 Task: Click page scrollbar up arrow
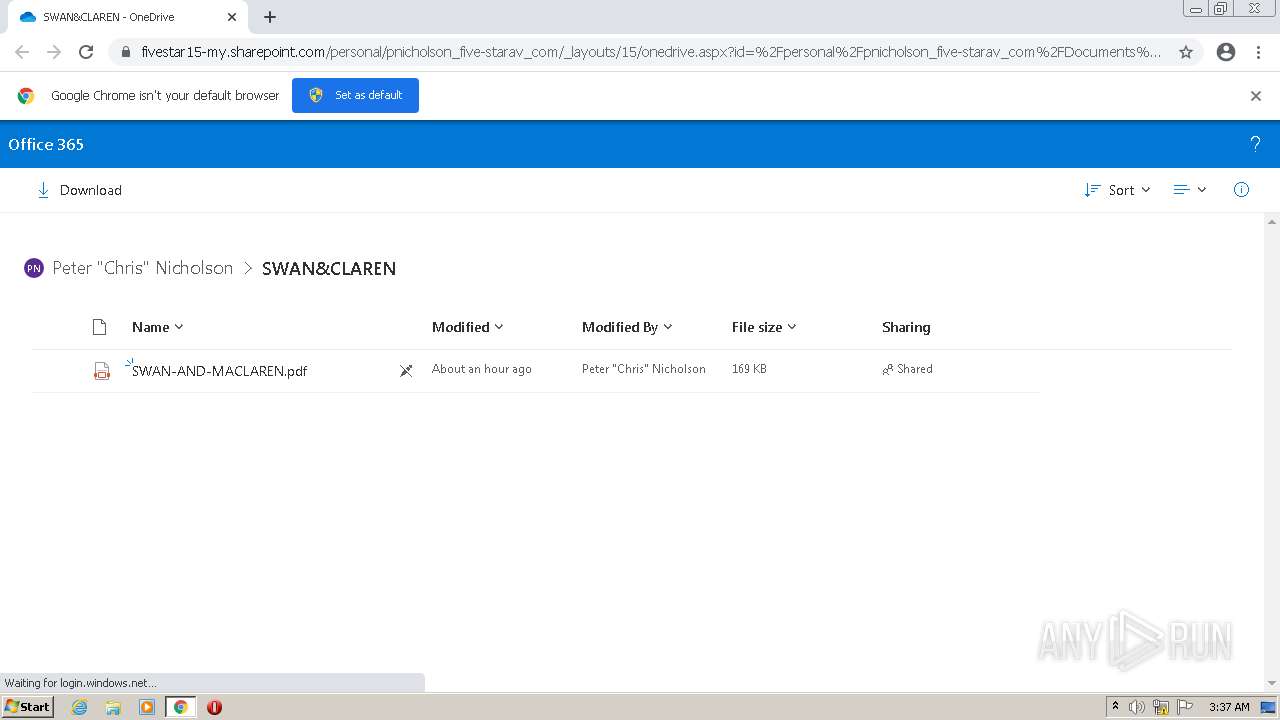[x=1272, y=222]
